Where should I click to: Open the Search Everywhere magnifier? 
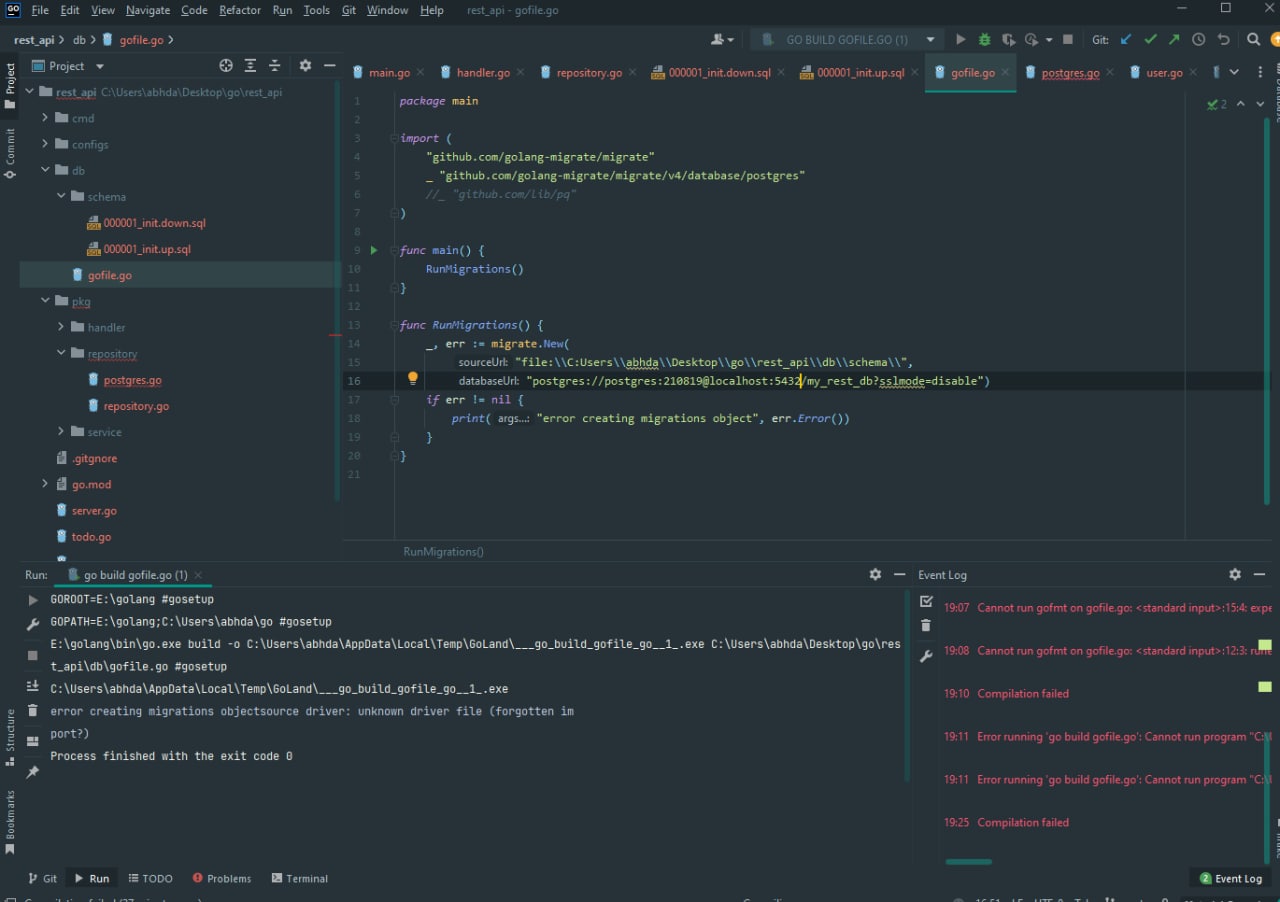point(1254,40)
